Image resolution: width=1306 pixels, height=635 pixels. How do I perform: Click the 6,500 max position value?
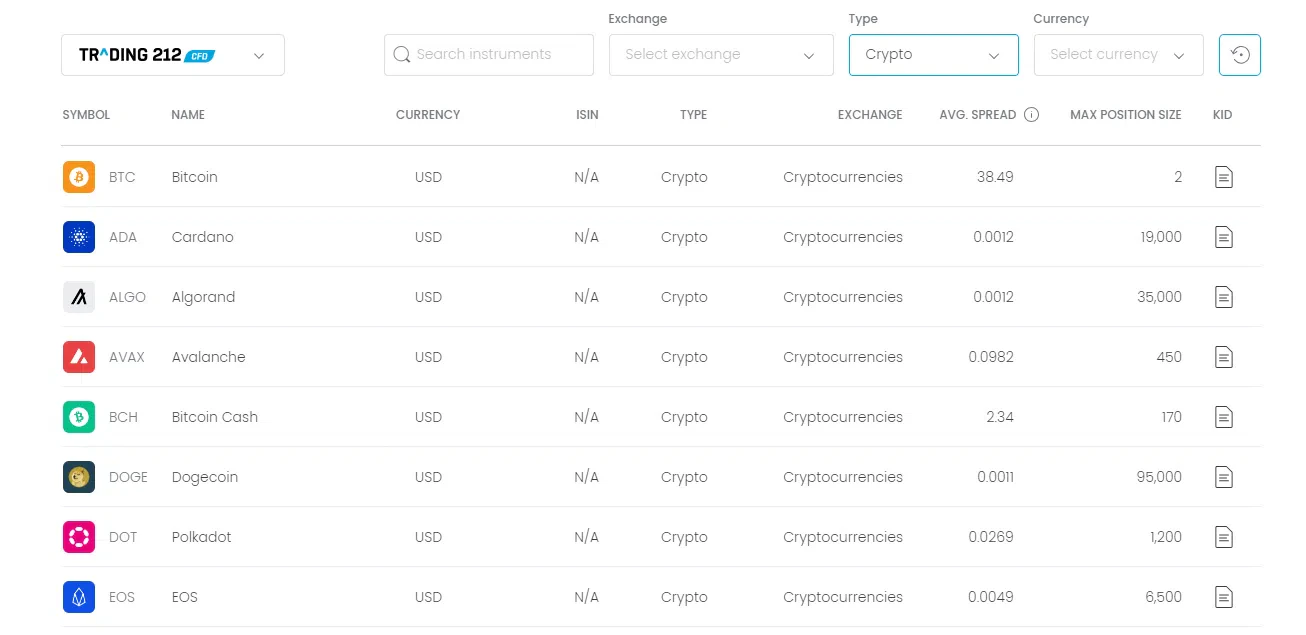click(x=1164, y=597)
